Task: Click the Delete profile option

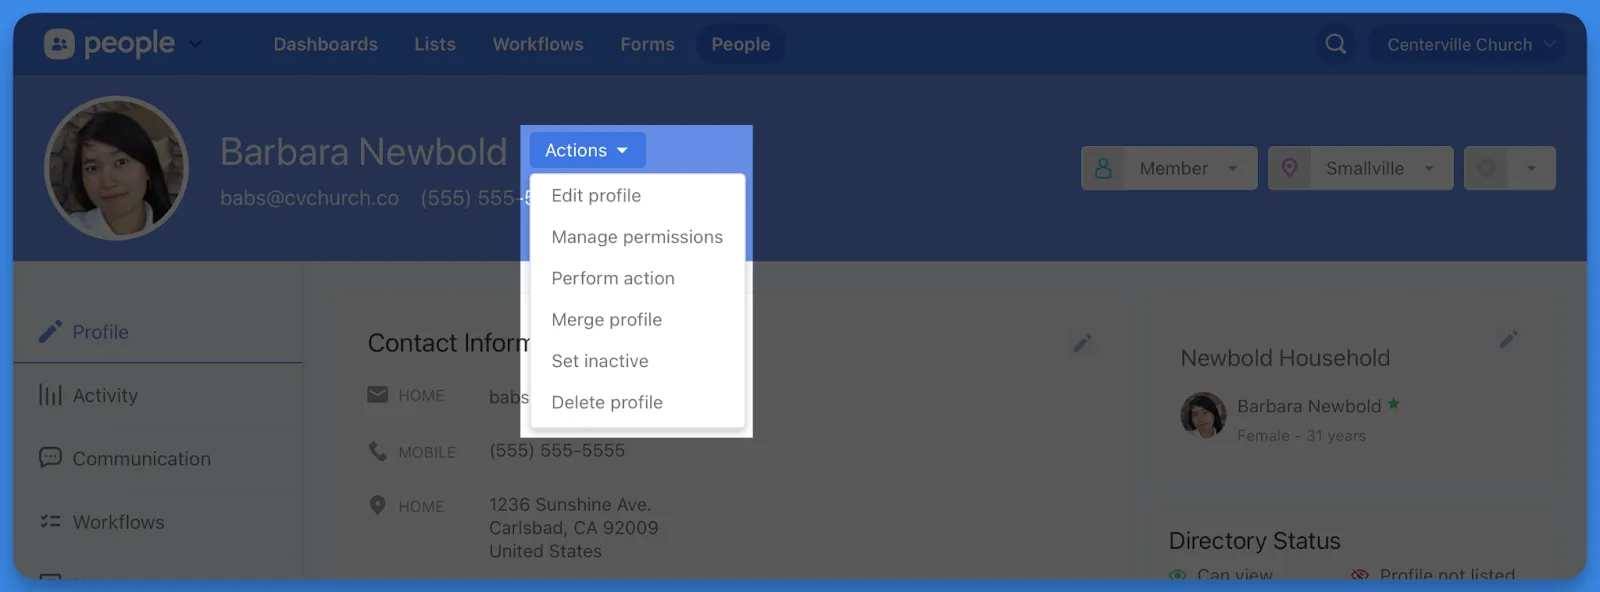Action: coord(606,402)
